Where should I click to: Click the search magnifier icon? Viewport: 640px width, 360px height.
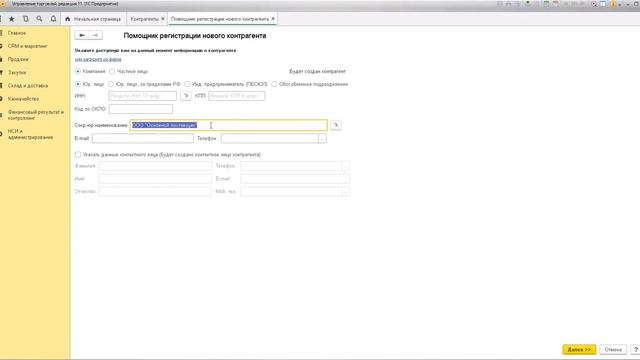[39, 19]
